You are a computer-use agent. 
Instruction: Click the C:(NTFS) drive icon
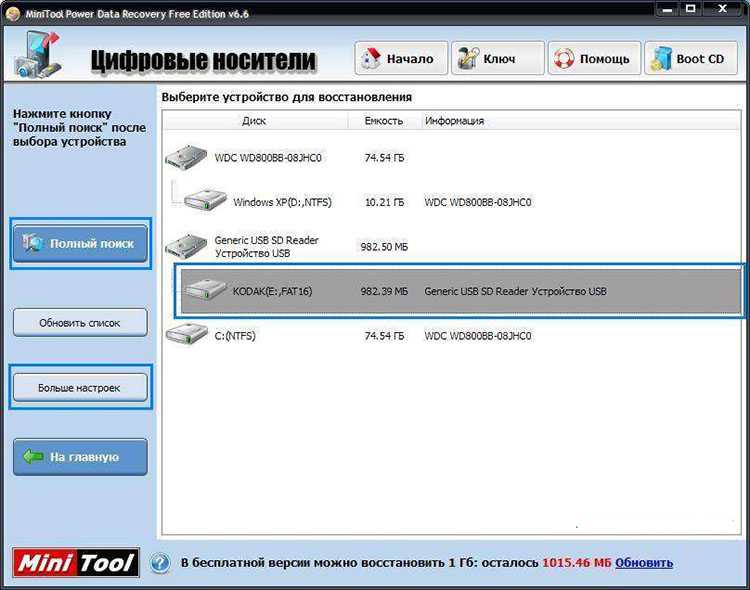coord(187,334)
